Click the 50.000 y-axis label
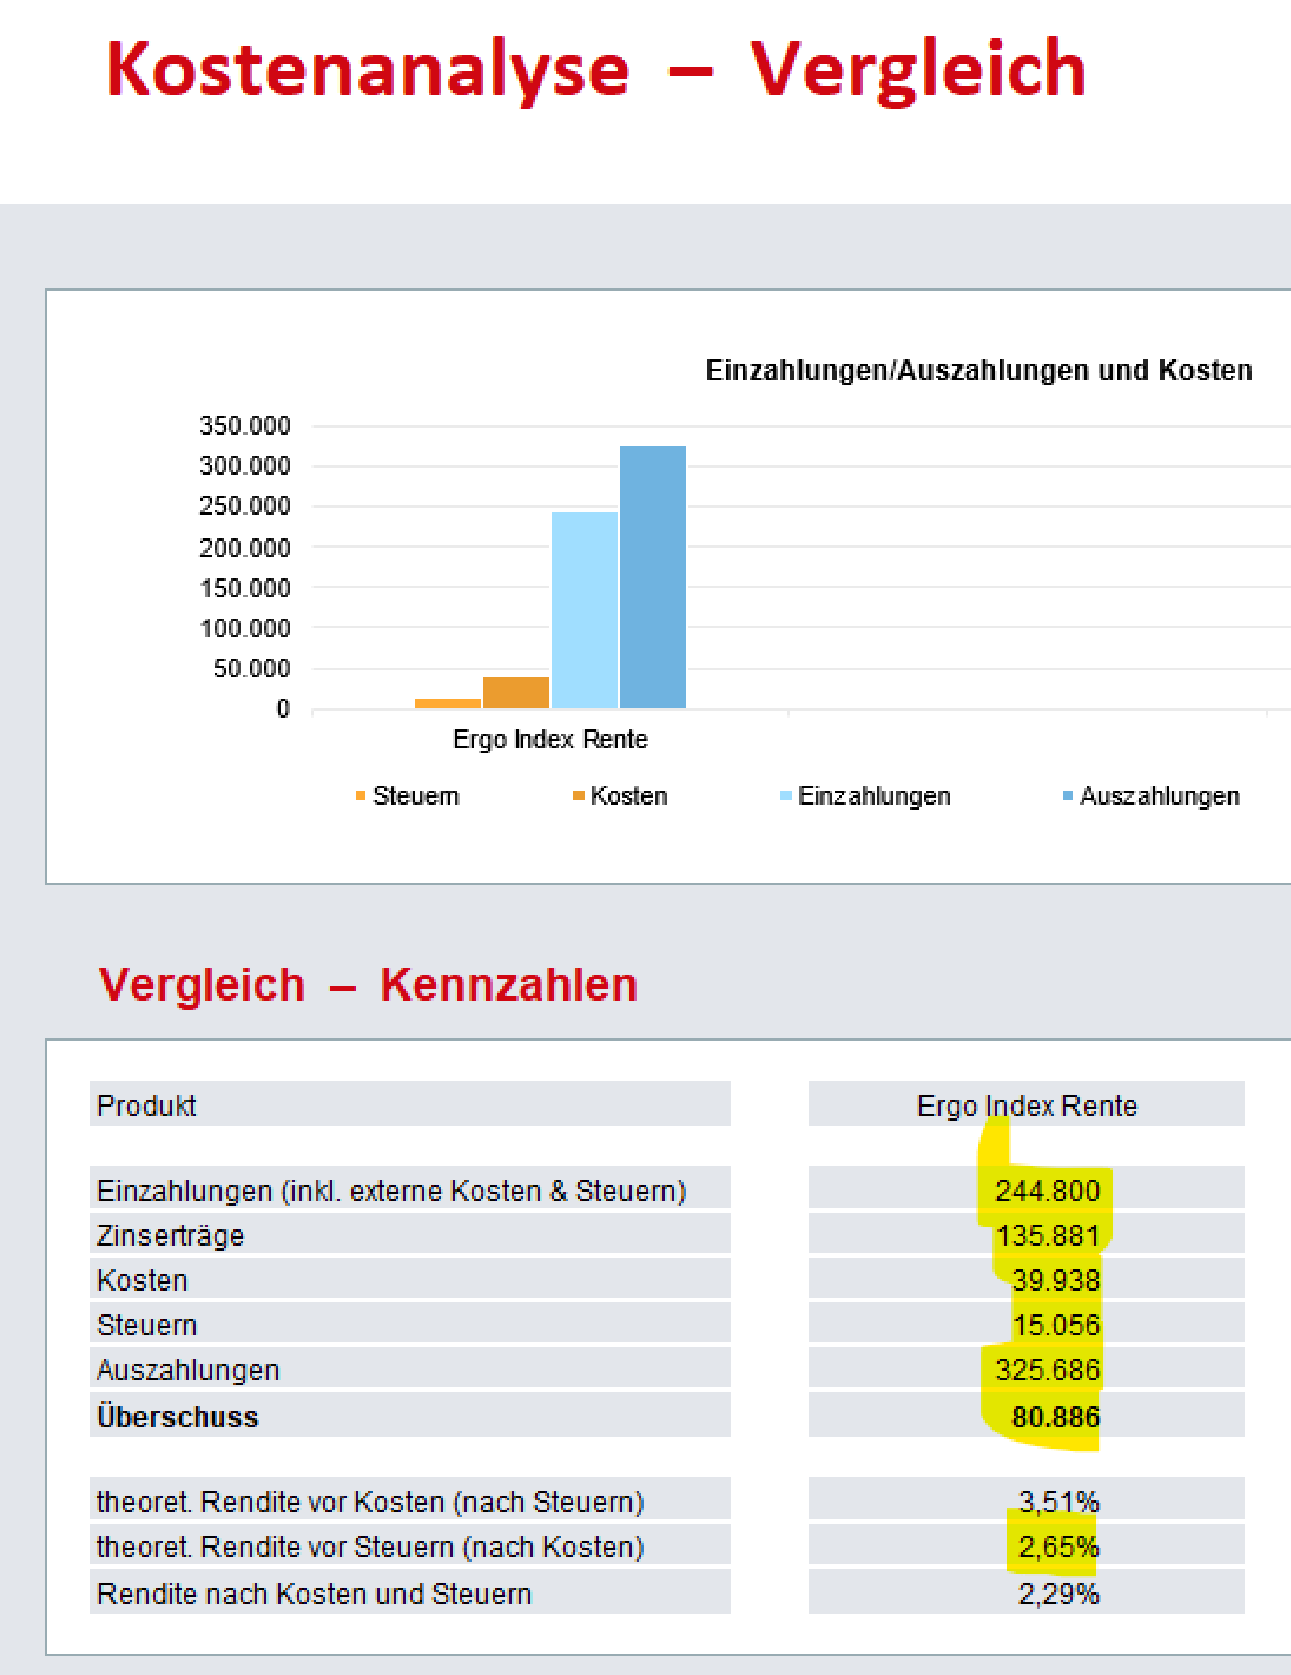The width and height of the screenshot is (1291, 1675). tap(252, 668)
